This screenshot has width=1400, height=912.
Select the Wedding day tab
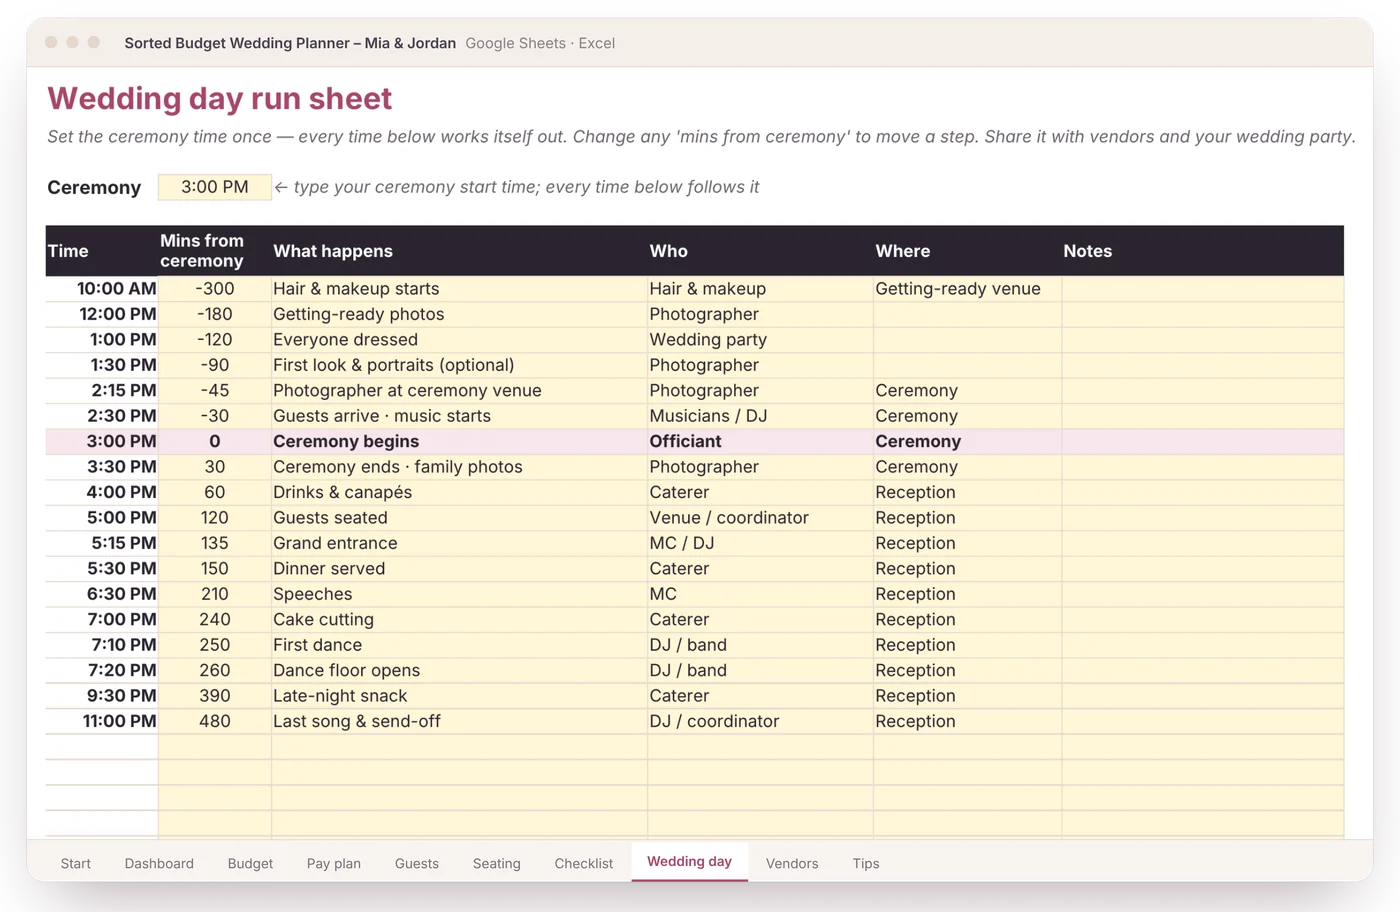tap(690, 861)
